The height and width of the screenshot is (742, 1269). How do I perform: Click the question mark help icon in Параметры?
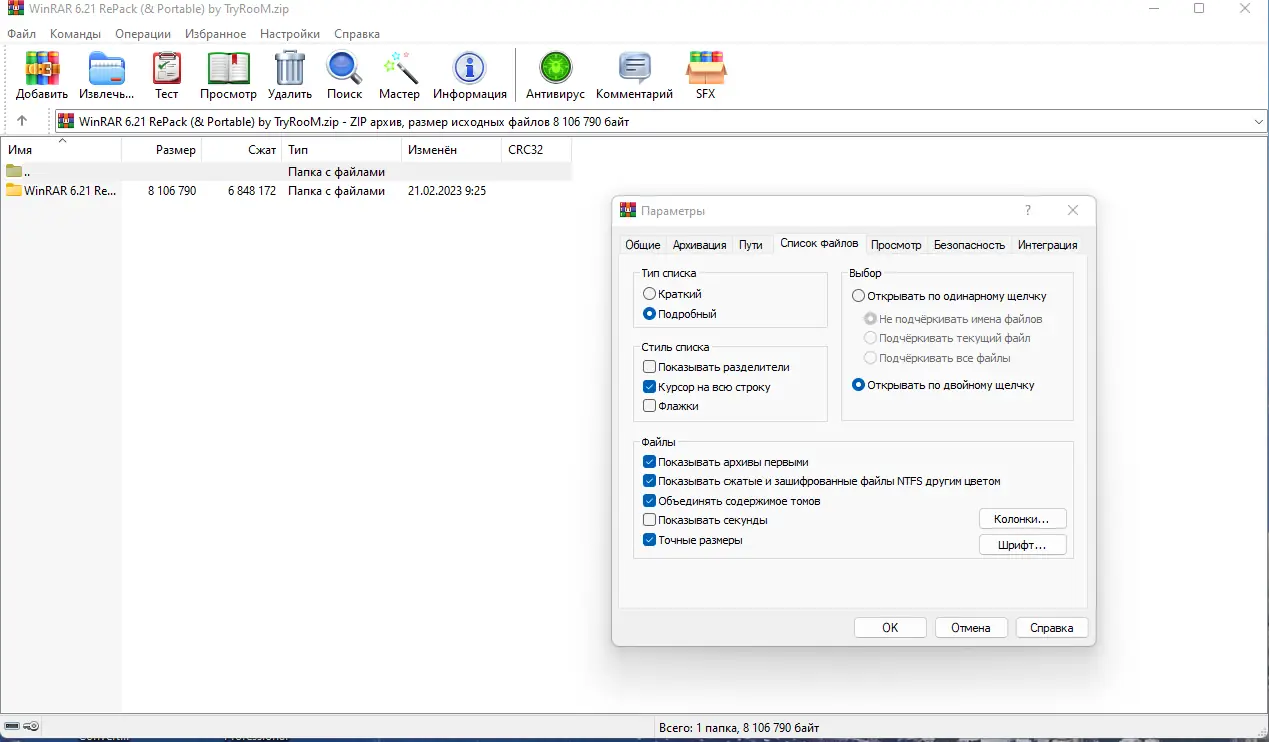(x=1028, y=210)
